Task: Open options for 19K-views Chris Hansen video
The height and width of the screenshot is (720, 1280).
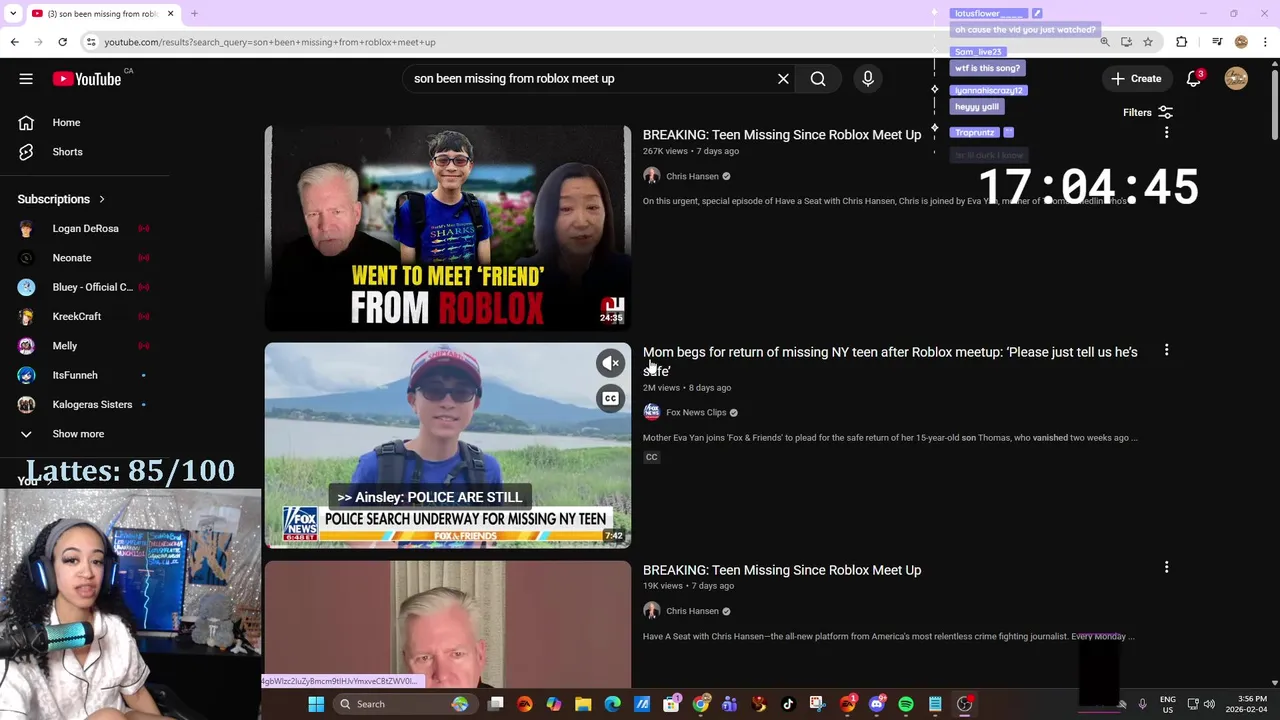Action: tap(1166, 567)
